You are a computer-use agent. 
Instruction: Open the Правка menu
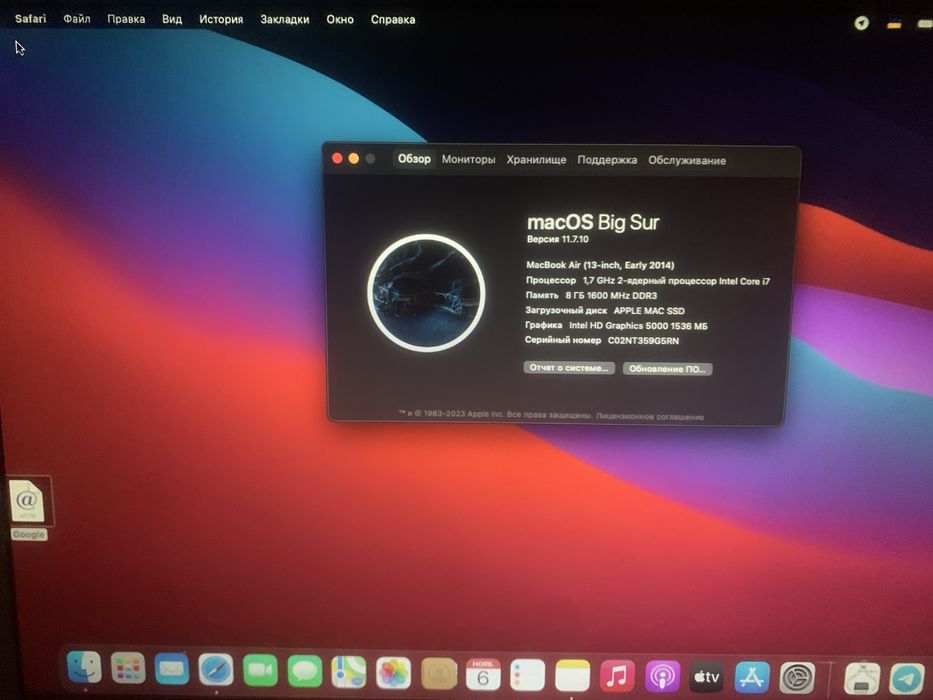coord(126,19)
